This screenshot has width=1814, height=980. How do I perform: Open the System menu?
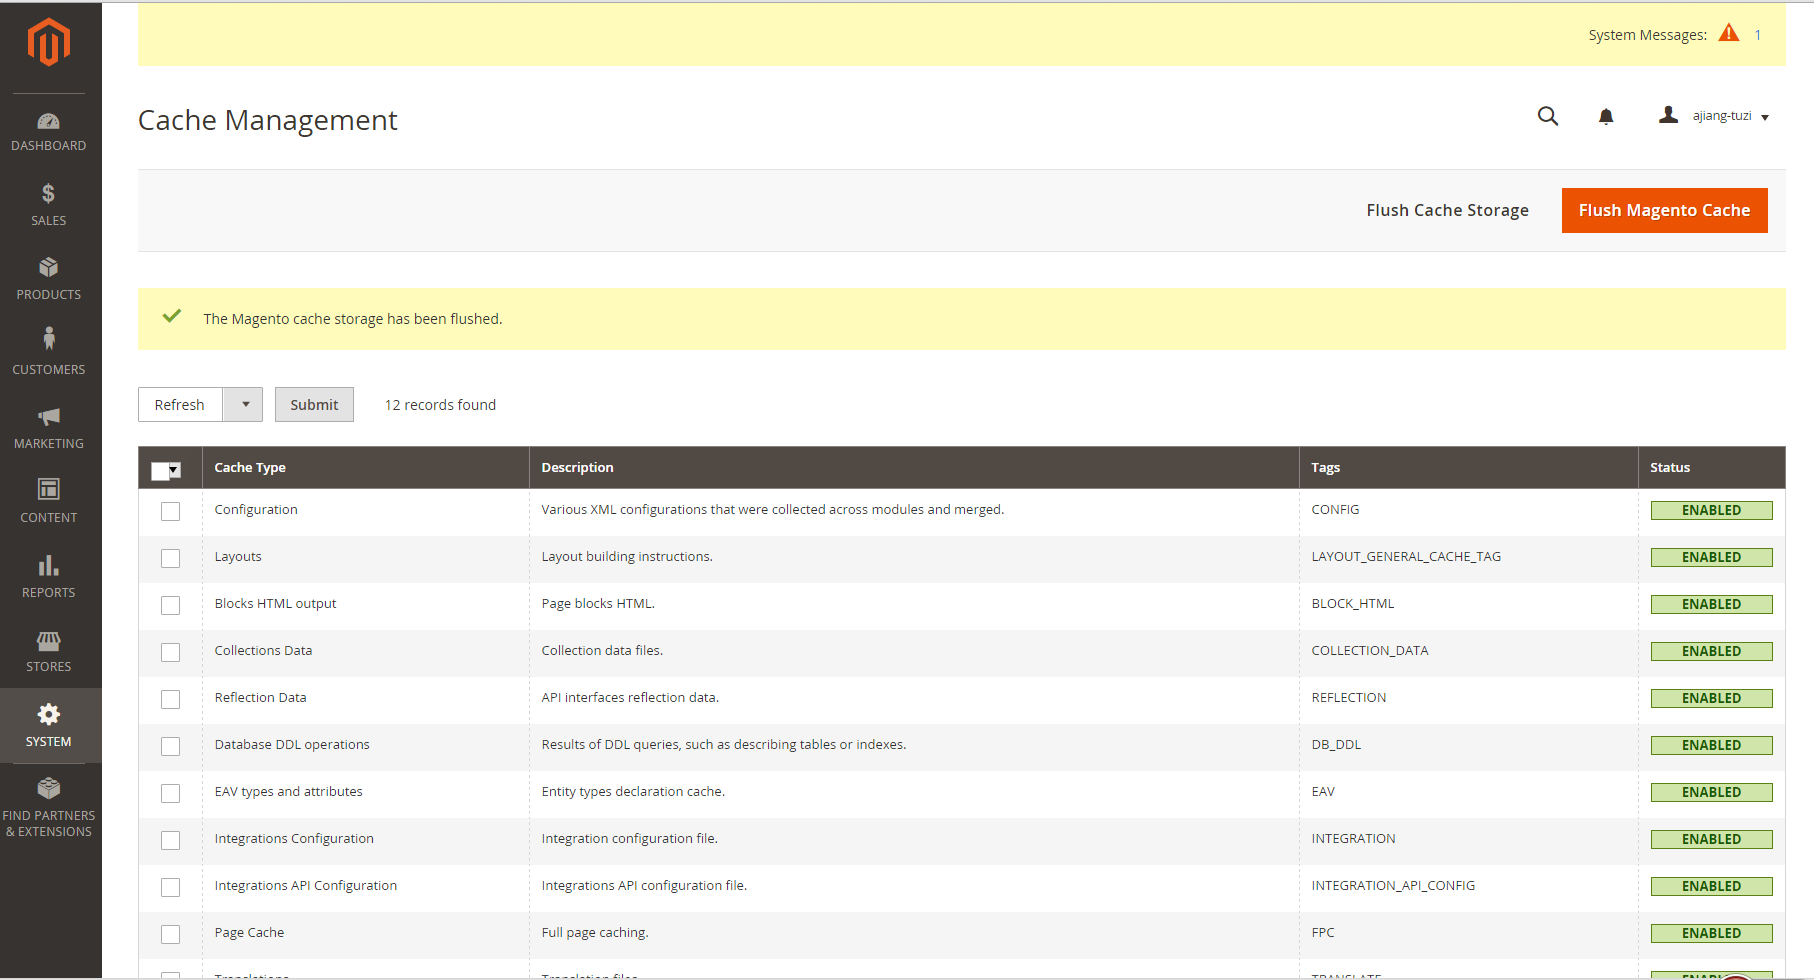49,726
